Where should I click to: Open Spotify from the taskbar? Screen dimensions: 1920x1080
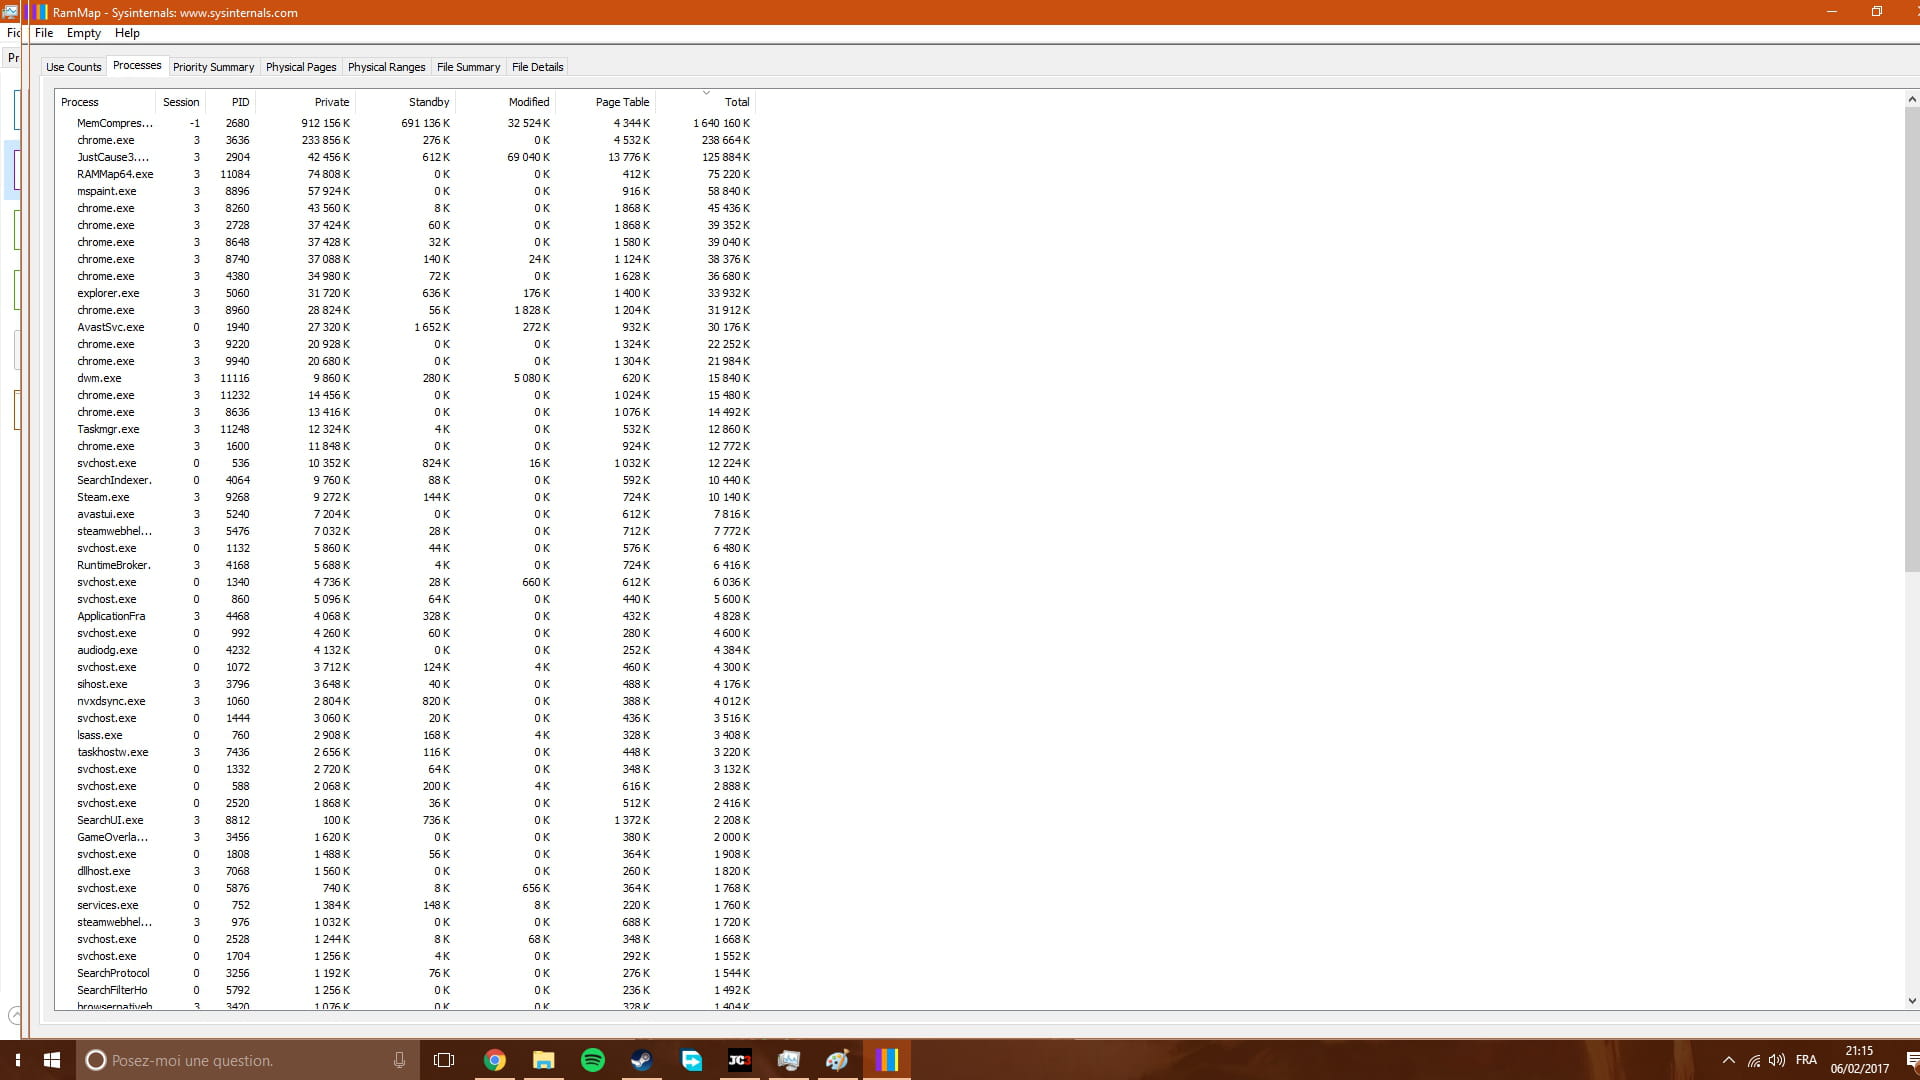point(592,1060)
